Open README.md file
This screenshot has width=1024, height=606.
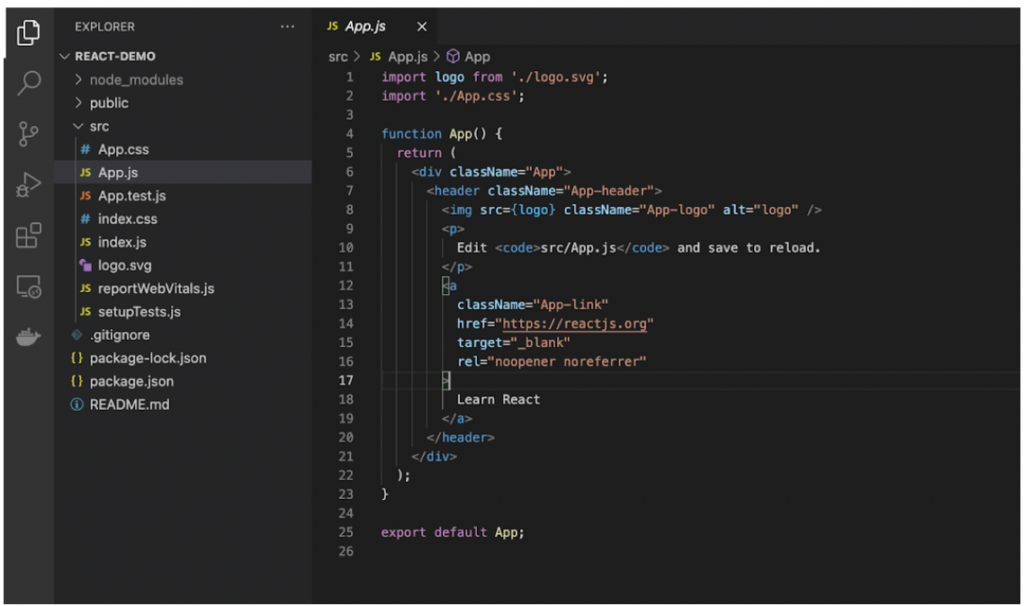click(x=183, y=404)
